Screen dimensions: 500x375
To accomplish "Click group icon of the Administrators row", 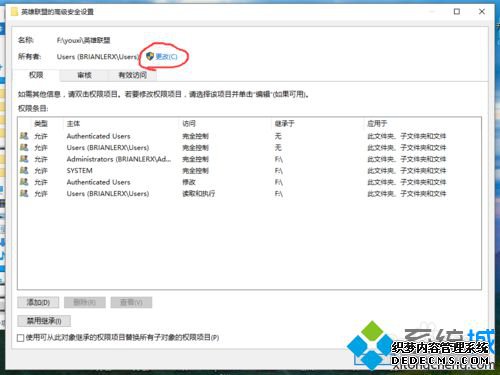I will [24, 159].
